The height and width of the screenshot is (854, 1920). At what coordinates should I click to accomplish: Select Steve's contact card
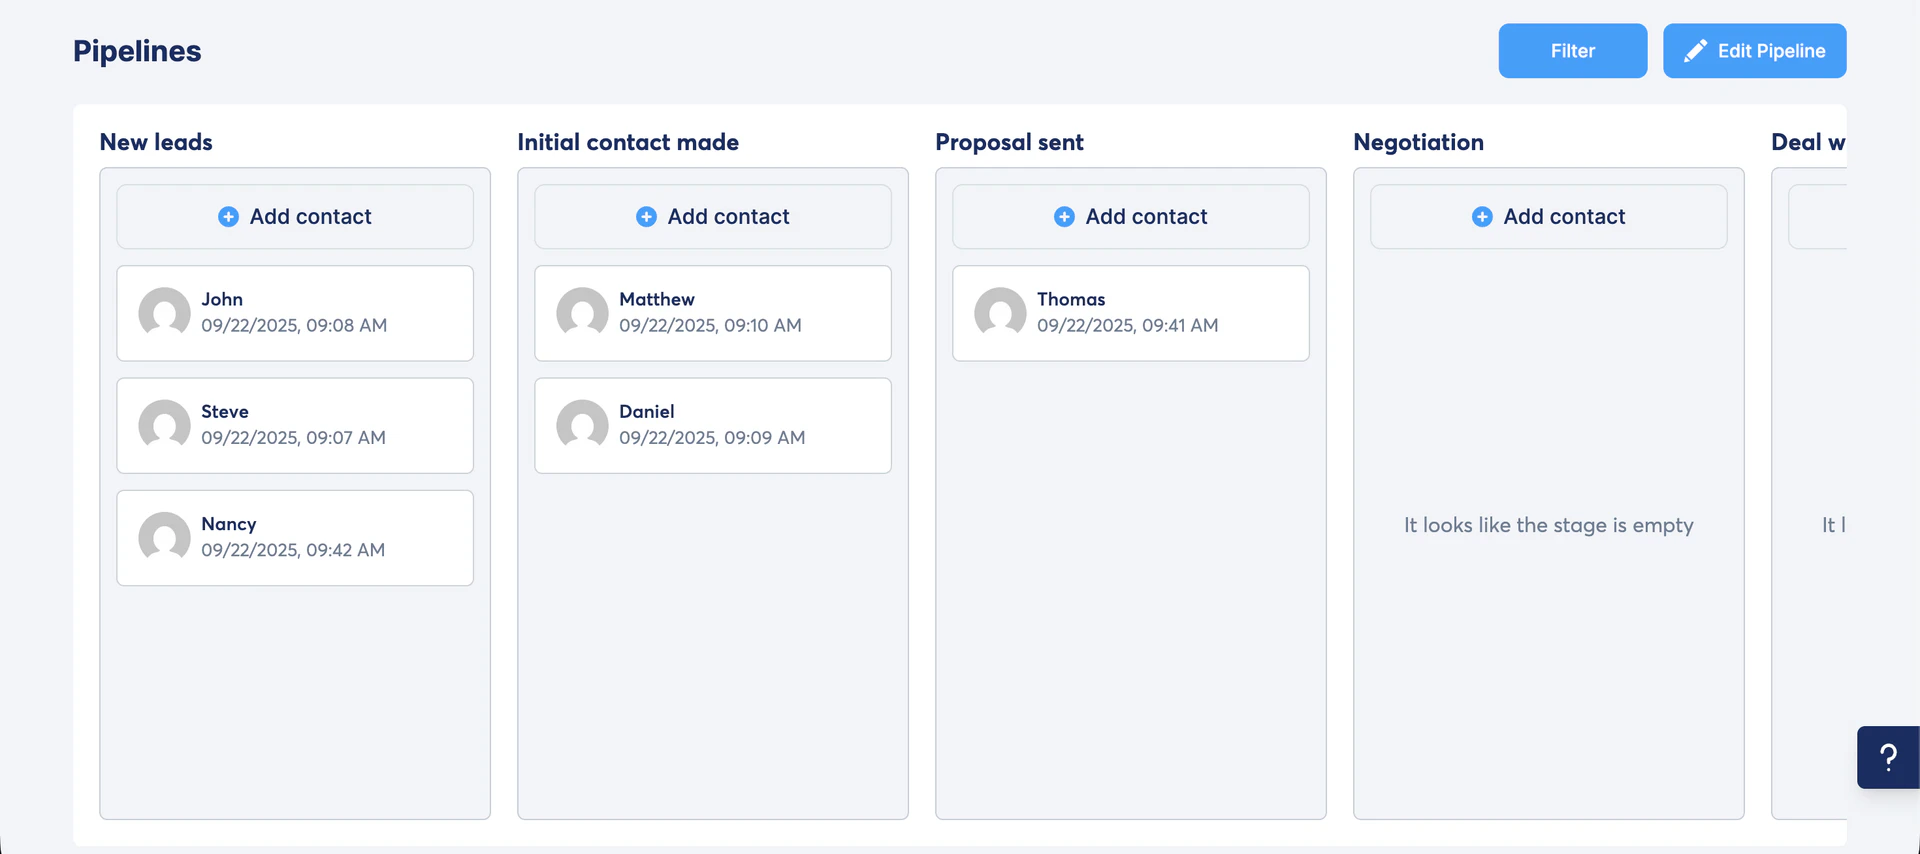click(x=294, y=425)
